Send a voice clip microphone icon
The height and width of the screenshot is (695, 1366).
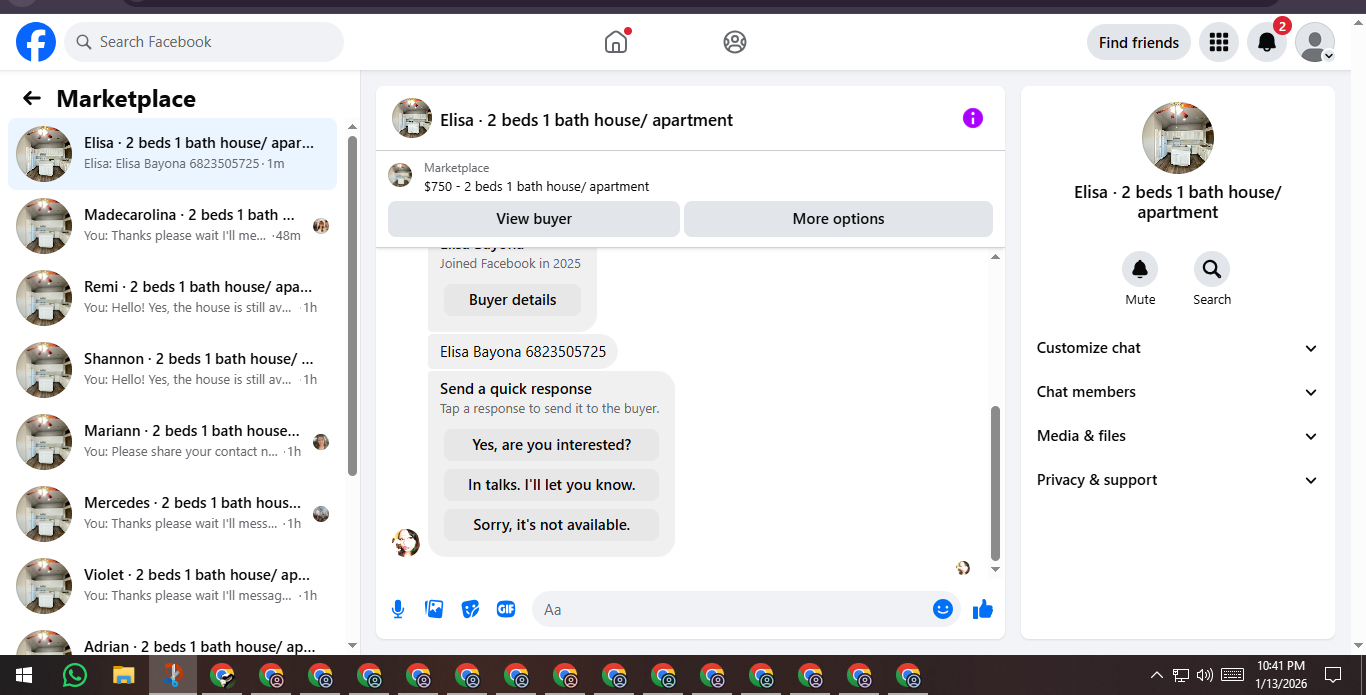[398, 609]
